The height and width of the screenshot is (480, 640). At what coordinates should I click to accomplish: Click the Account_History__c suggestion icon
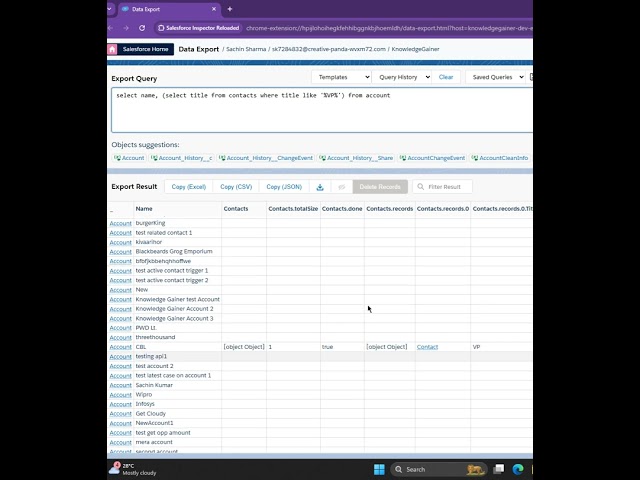[154, 158]
